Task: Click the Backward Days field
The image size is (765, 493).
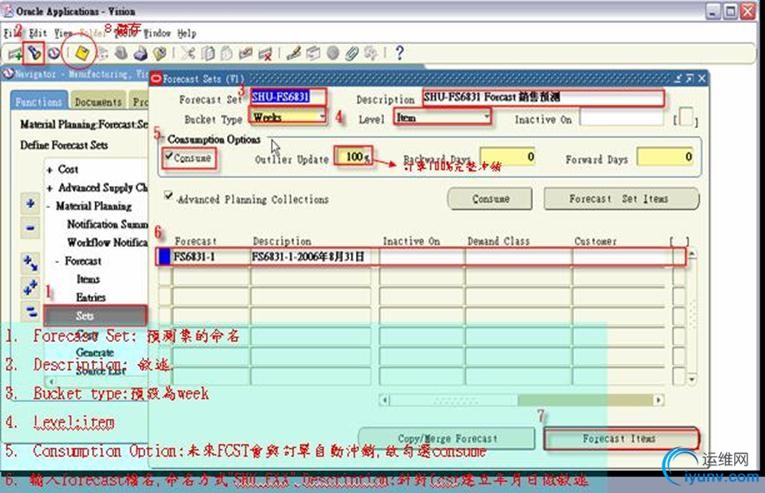Action: [507, 157]
